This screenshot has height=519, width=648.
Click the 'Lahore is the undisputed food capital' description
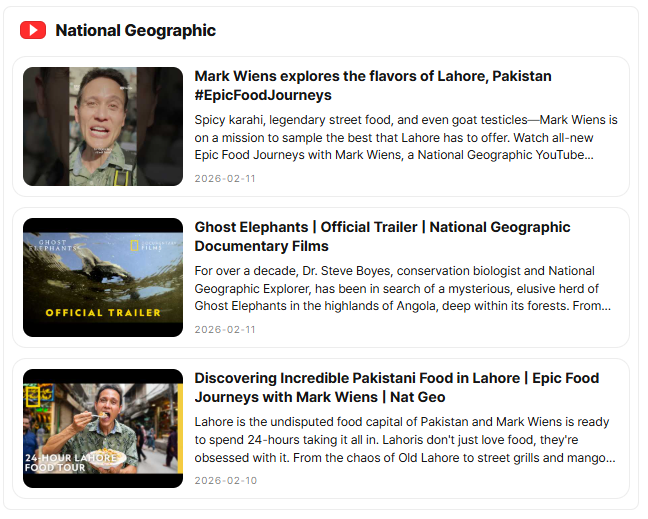[x=406, y=439]
